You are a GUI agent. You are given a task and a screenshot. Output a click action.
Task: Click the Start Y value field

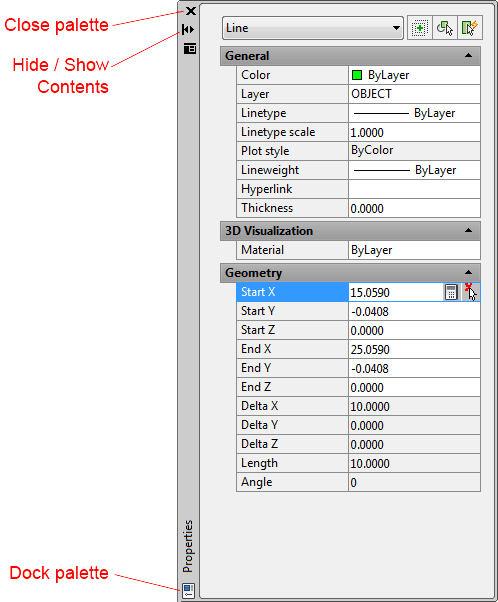(x=414, y=311)
